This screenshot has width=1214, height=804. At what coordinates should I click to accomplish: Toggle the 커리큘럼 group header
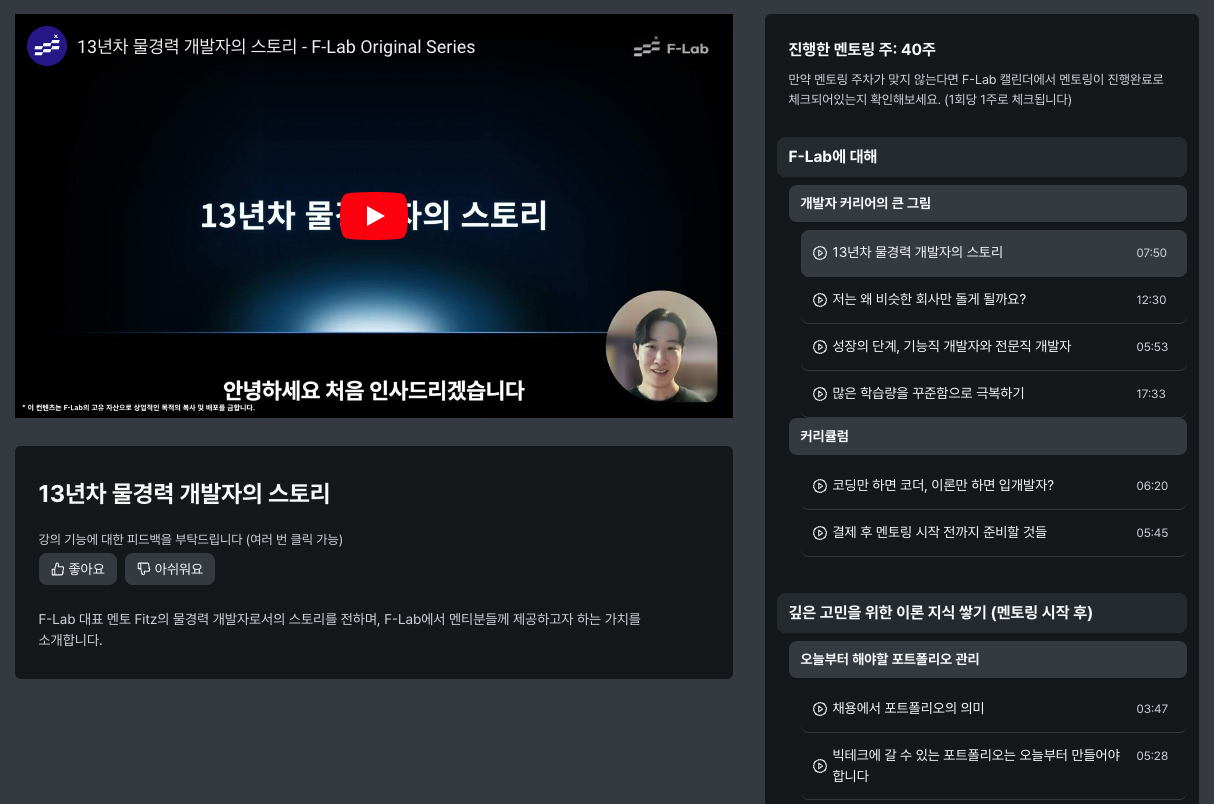[987, 437]
